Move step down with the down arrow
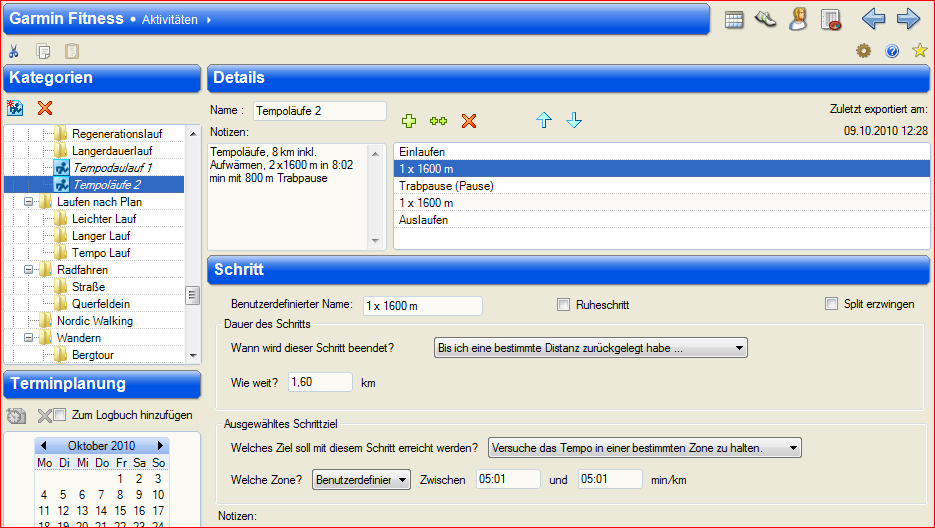Image resolution: width=935 pixels, height=528 pixels. (x=574, y=121)
